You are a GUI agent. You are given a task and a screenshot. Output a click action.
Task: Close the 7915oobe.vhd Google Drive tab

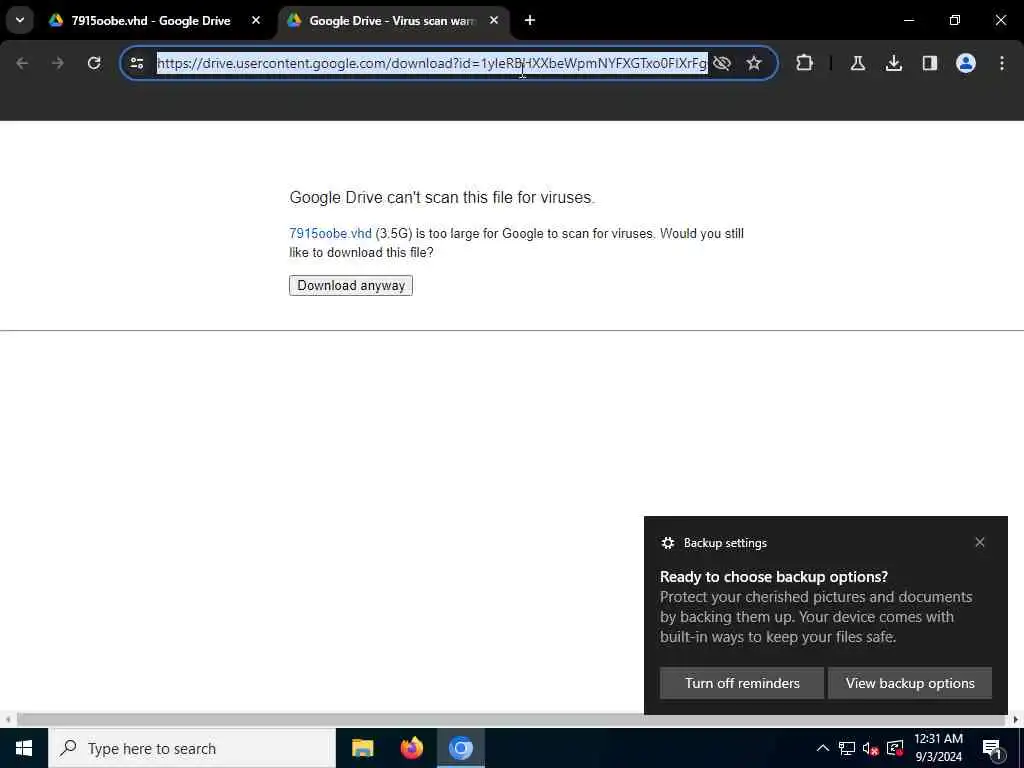click(256, 21)
